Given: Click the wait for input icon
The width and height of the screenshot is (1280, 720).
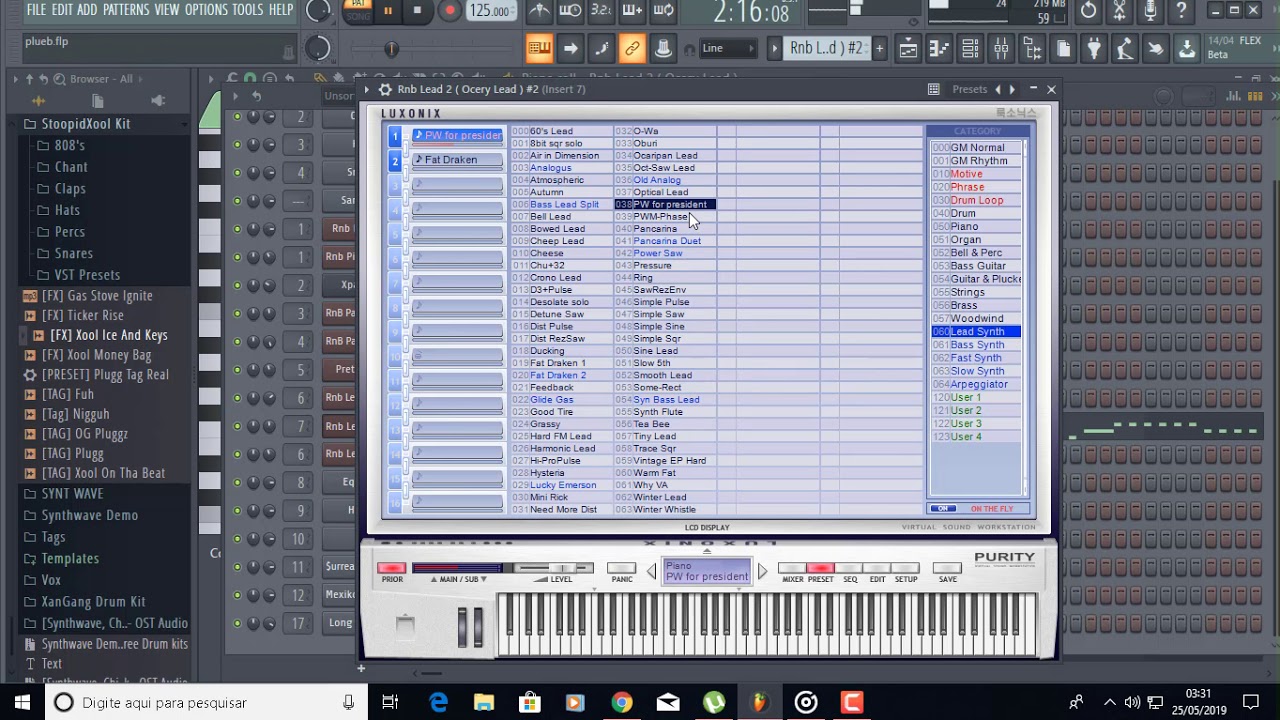Looking at the screenshot, I should point(570,11).
